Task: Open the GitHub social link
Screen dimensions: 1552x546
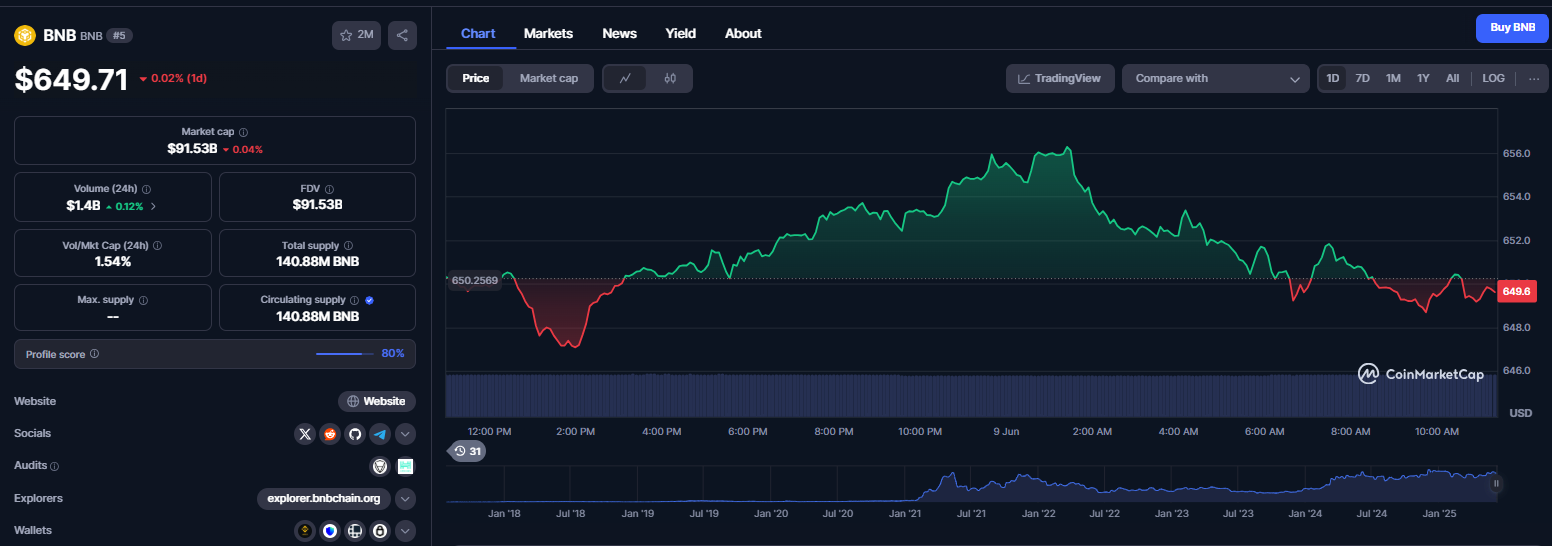Action: (354, 434)
